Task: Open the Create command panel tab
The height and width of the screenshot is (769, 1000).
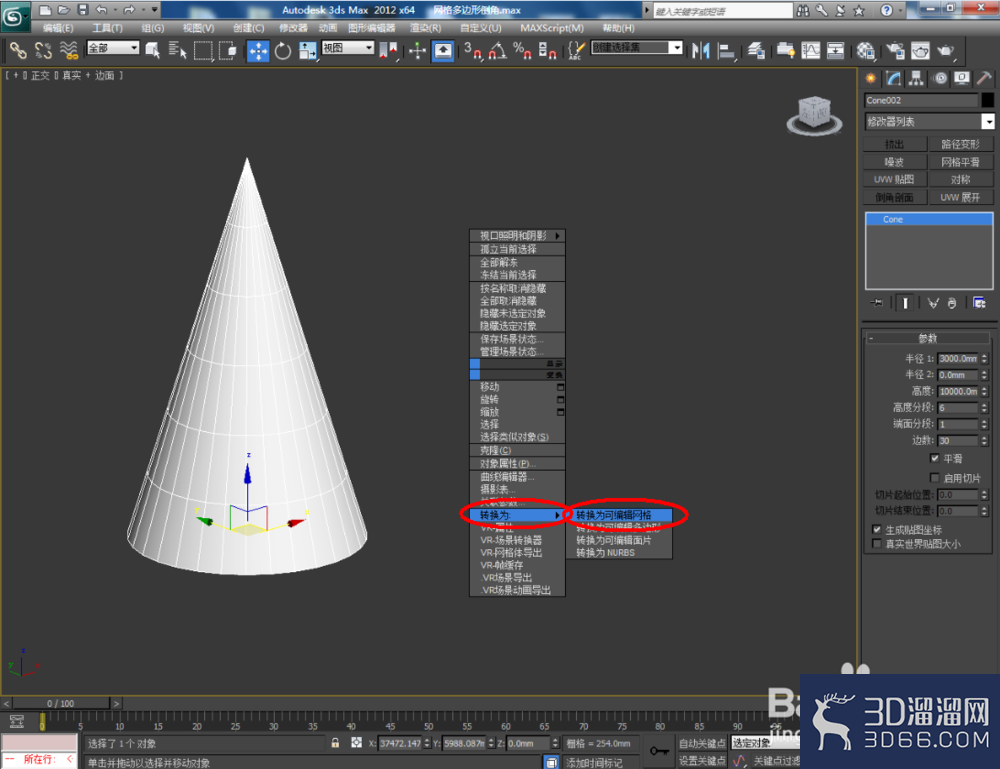Action: click(871, 78)
